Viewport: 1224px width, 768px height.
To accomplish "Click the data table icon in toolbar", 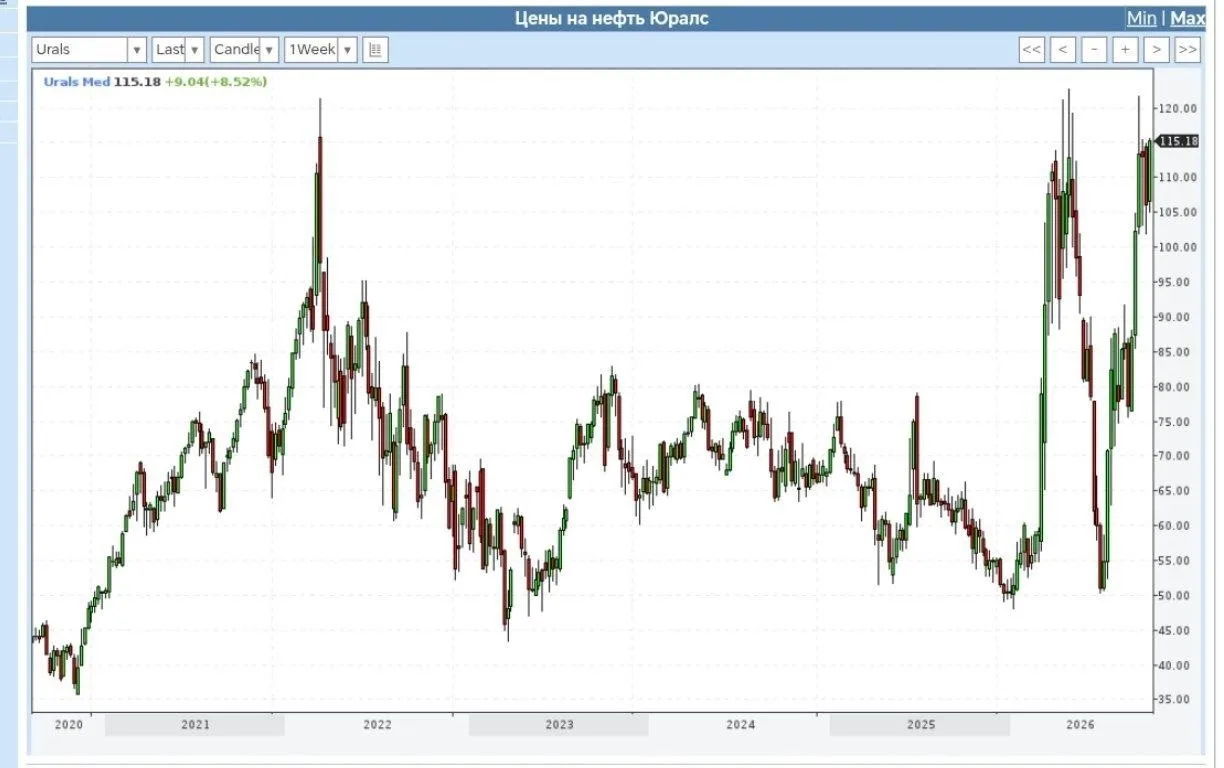I will tap(375, 49).
